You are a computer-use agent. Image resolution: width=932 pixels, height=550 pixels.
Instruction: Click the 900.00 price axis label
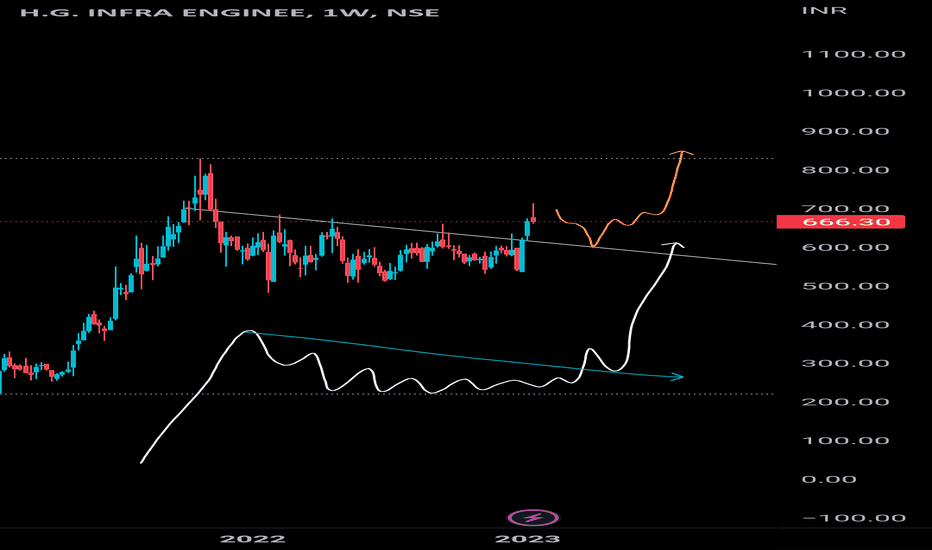point(846,131)
